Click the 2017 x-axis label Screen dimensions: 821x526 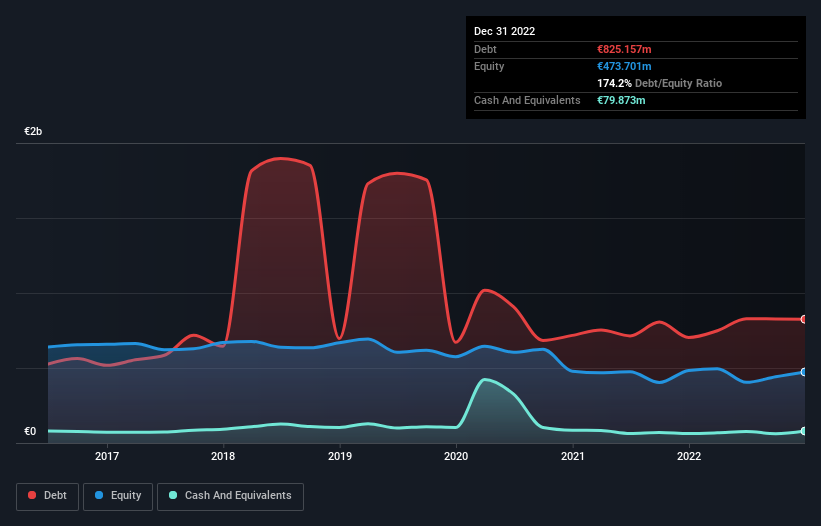pyautogui.click(x=107, y=456)
